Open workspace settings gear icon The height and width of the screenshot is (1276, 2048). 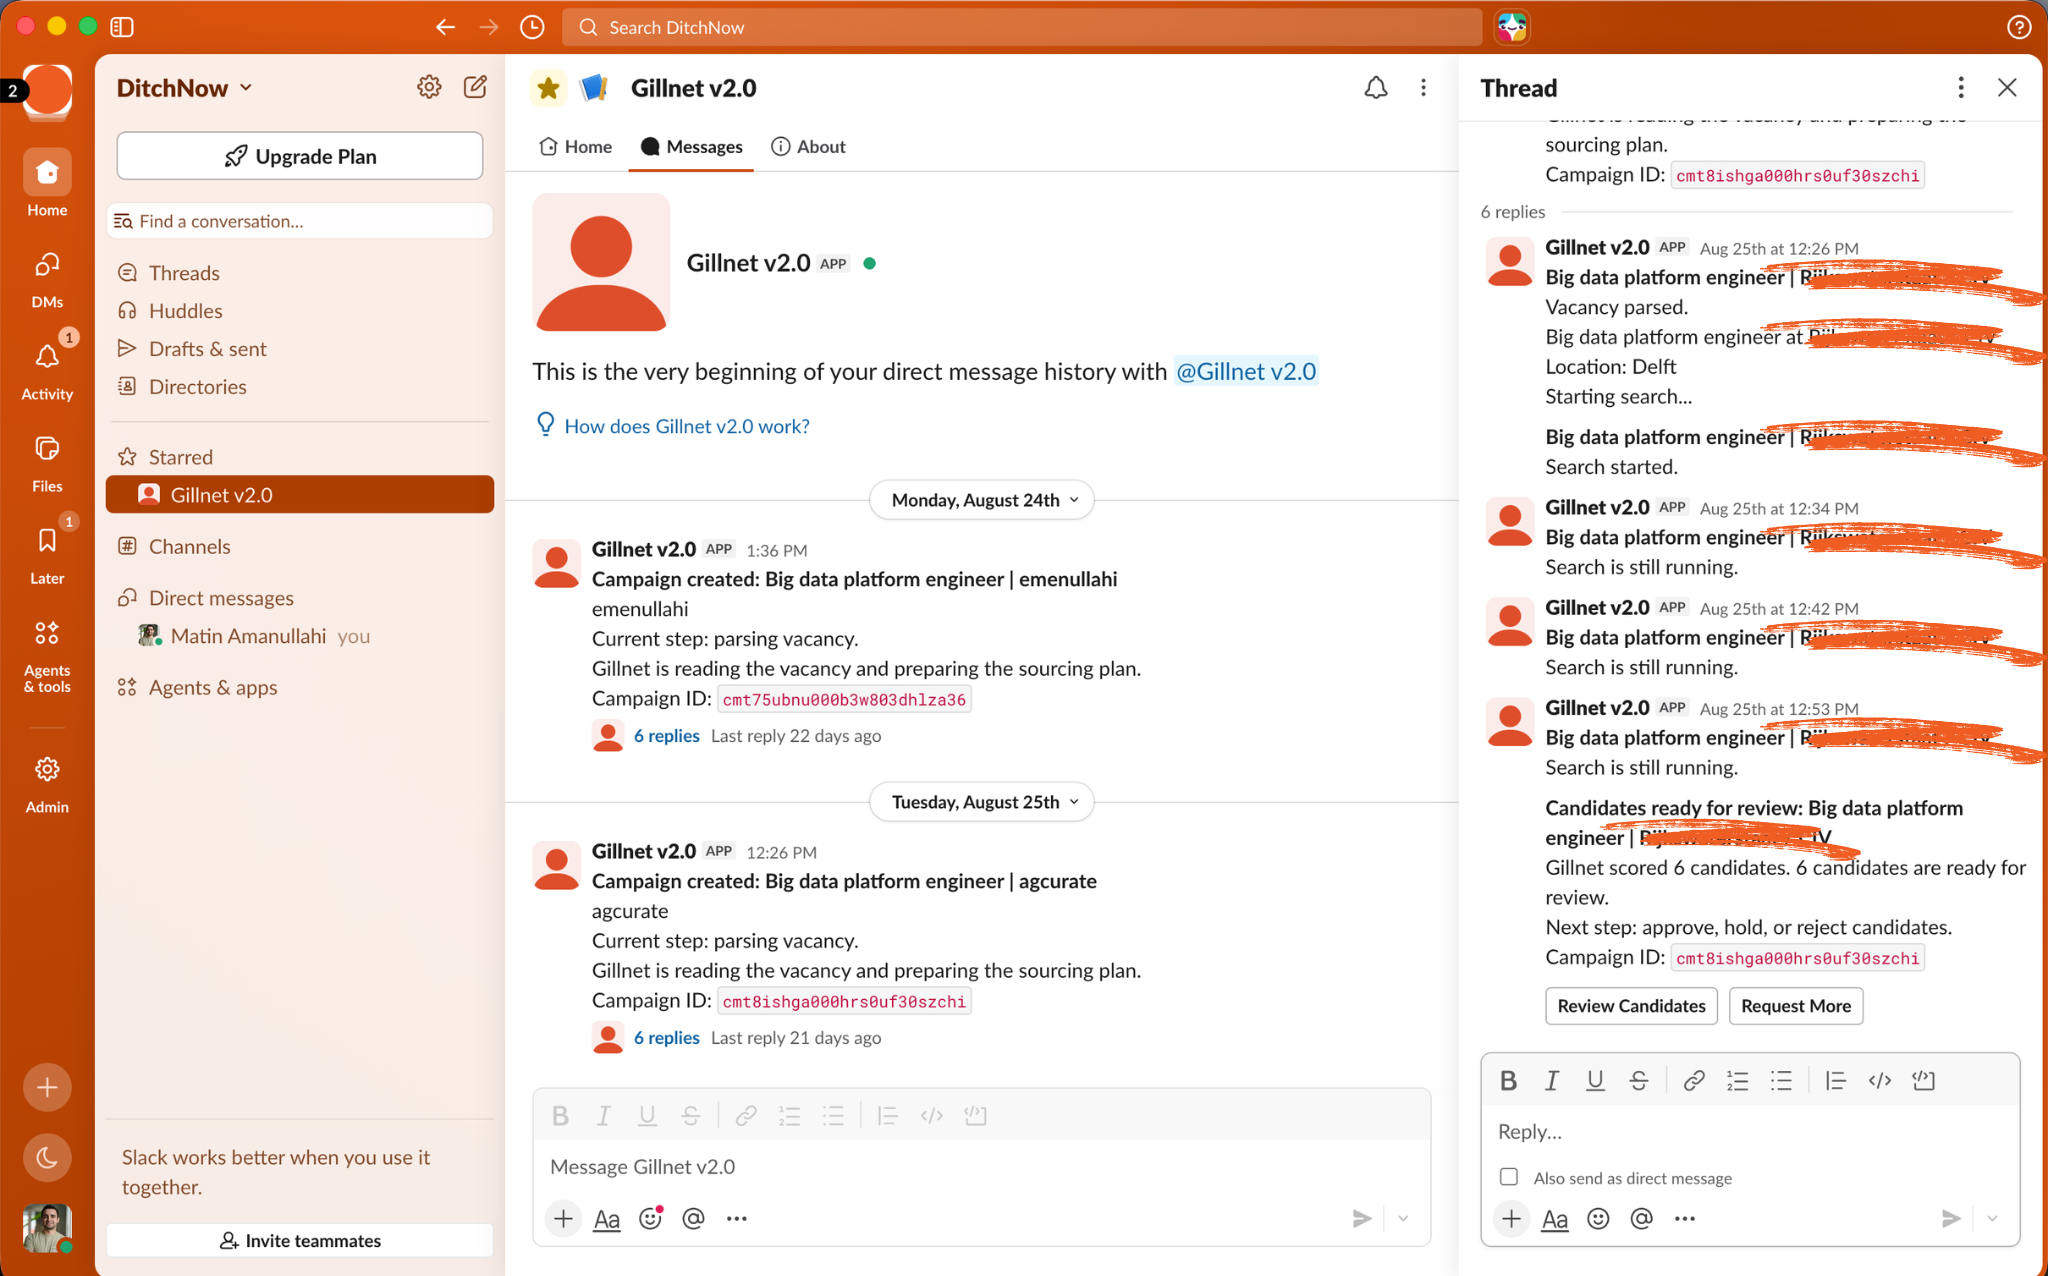(x=429, y=87)
